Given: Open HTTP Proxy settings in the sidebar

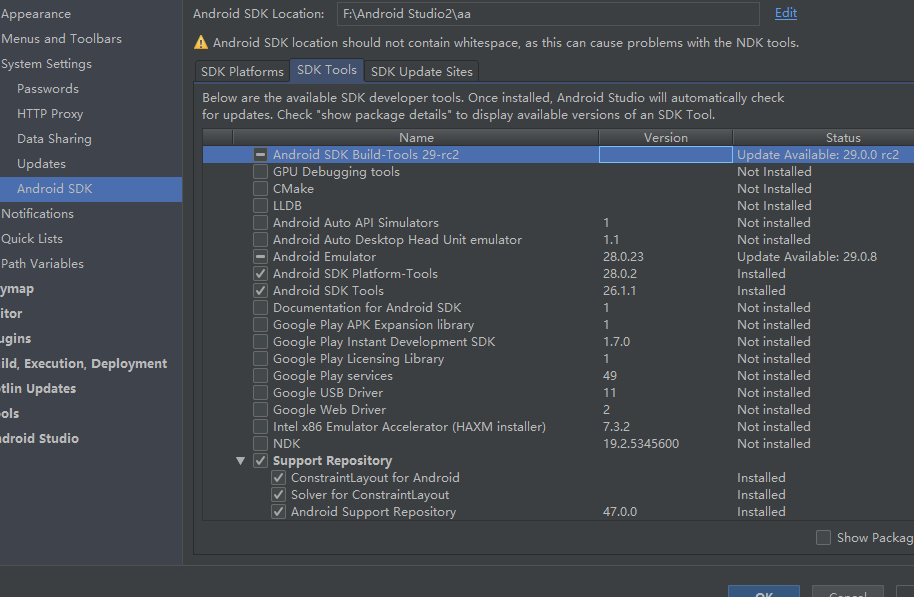Looking at the screenshot, I should pyautogui.click(x=50, y=114).
